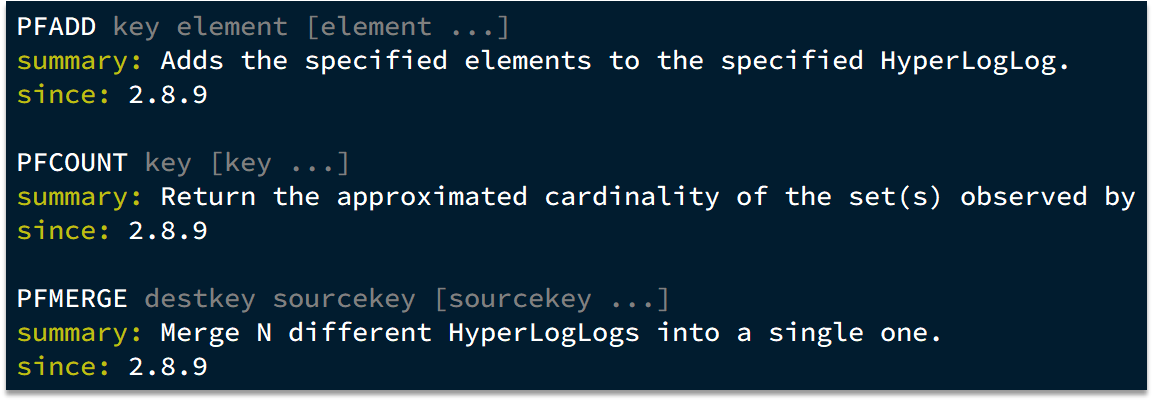
Task: Click version 2.8.9 in the PFMERGE entry
Action: (x=168, y=367)
